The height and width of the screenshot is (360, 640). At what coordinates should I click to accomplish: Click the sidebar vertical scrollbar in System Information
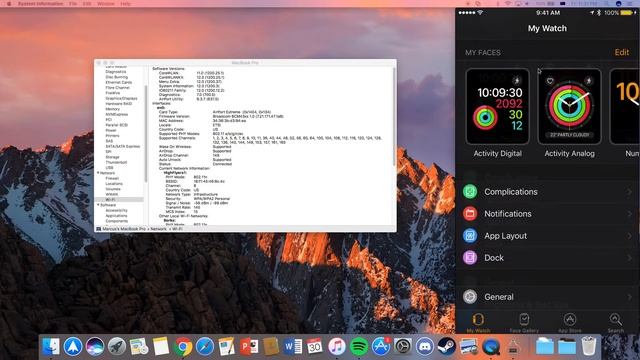pos(146,133)
